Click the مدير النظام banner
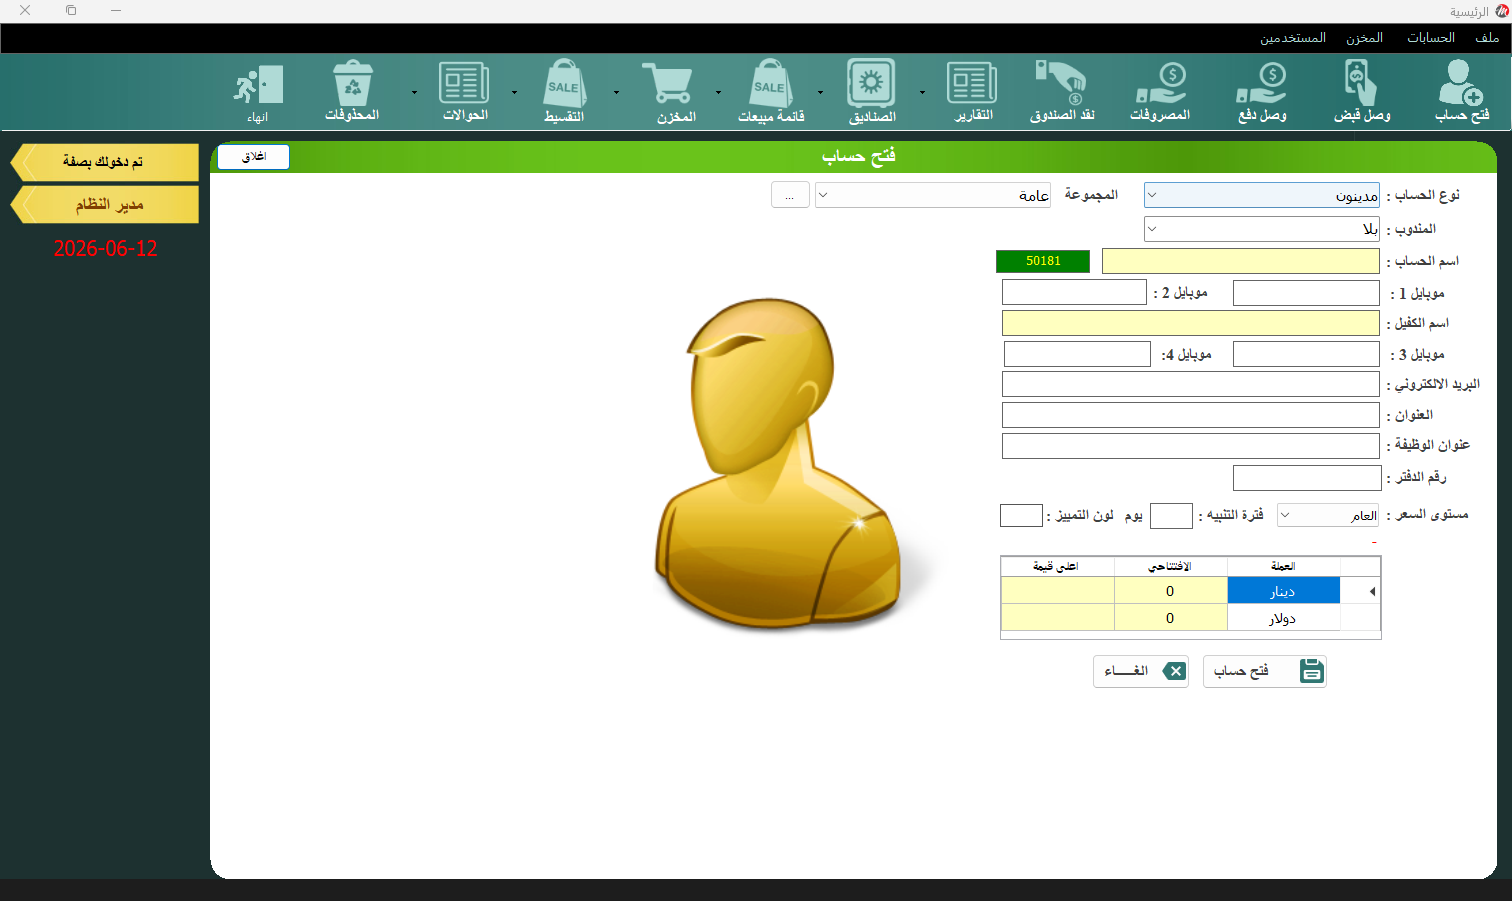 coord(105,204)
